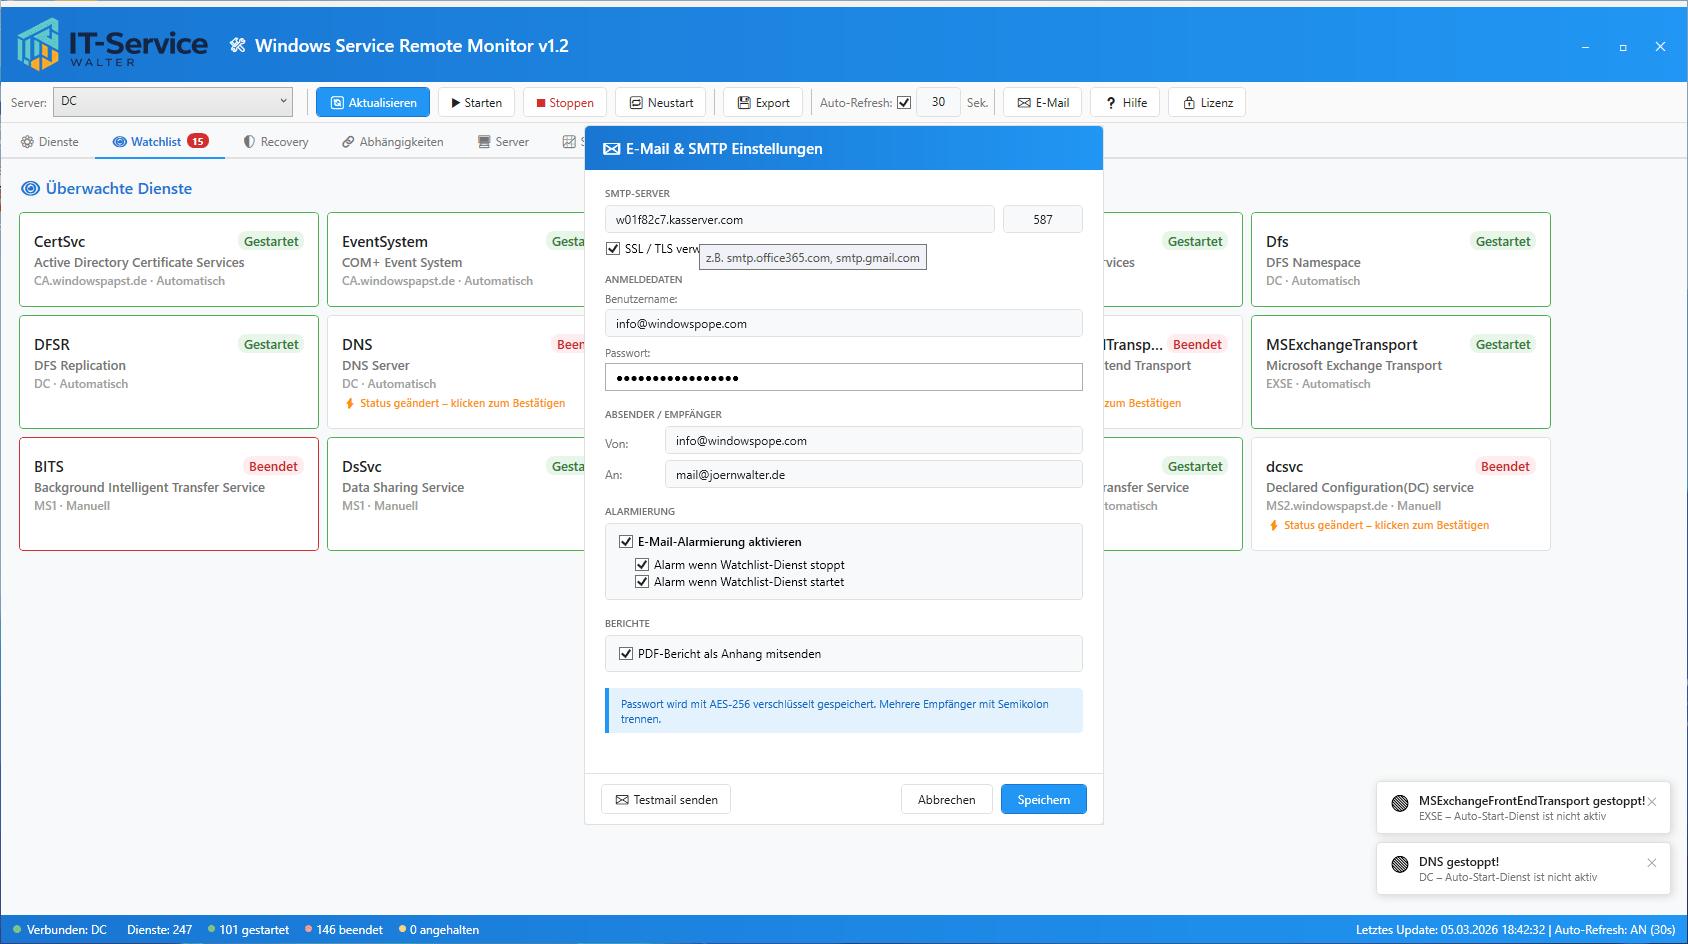Click into the Passwort field
This screenshot has width=1688, height=944.
843,378
